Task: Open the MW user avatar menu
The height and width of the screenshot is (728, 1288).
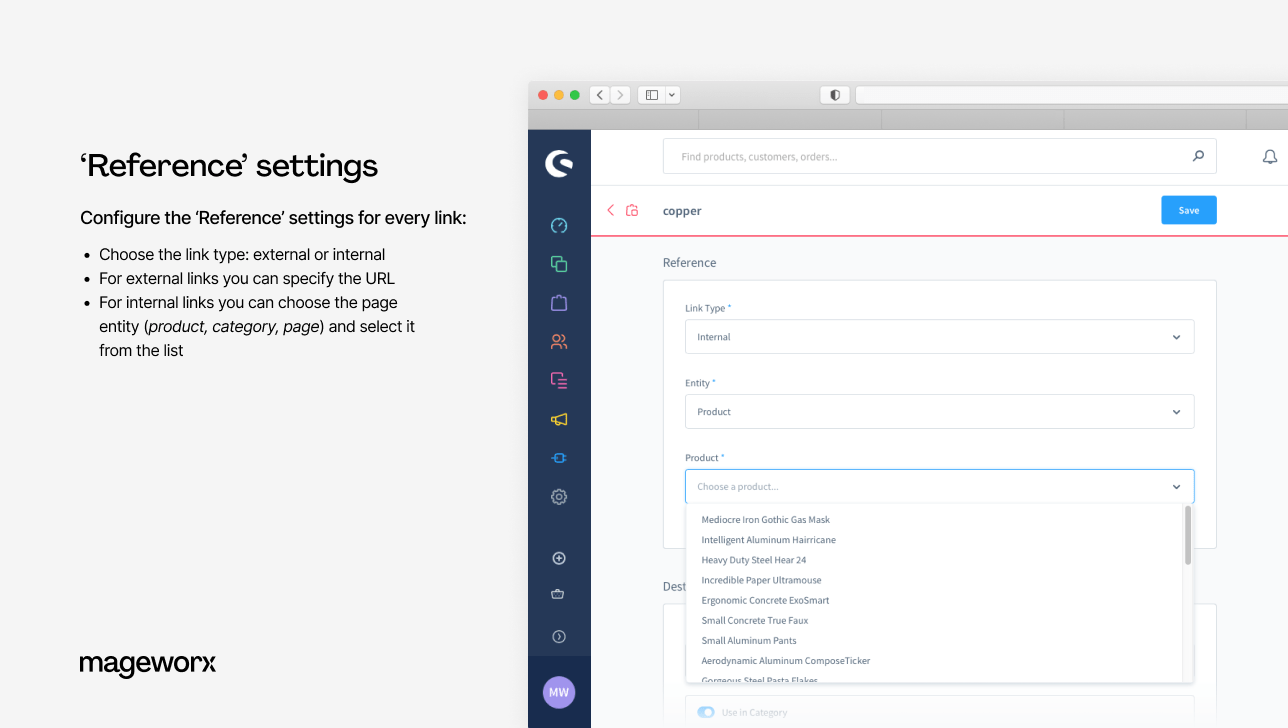Action: click(x=559, y=692)
